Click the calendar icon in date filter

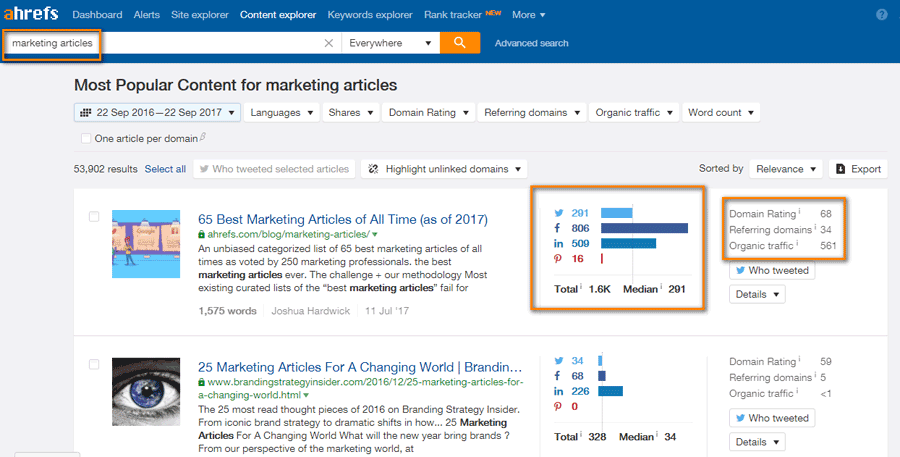[86, 113]
